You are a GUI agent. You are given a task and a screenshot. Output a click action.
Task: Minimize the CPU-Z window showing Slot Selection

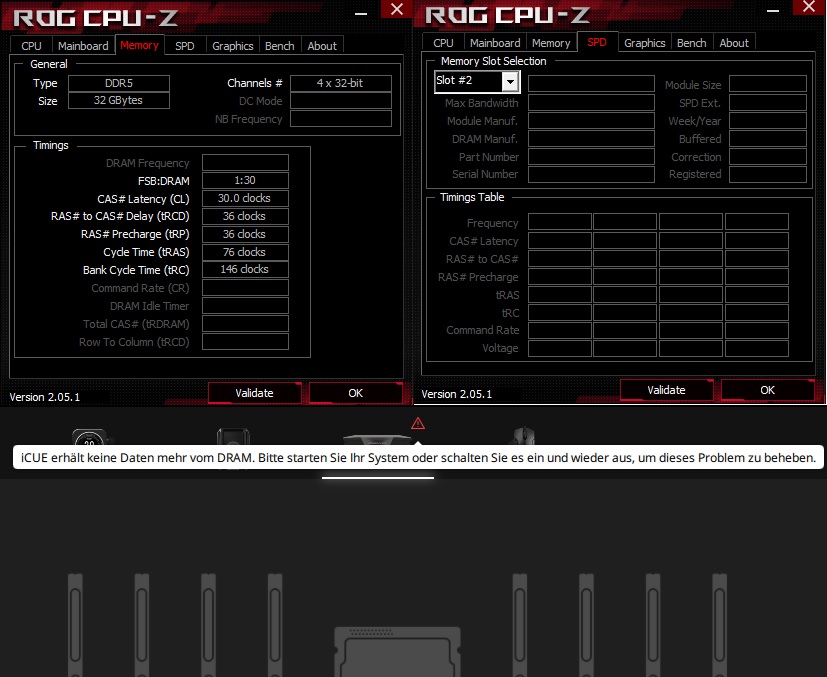pyautogui.click(x=773, y=11)
